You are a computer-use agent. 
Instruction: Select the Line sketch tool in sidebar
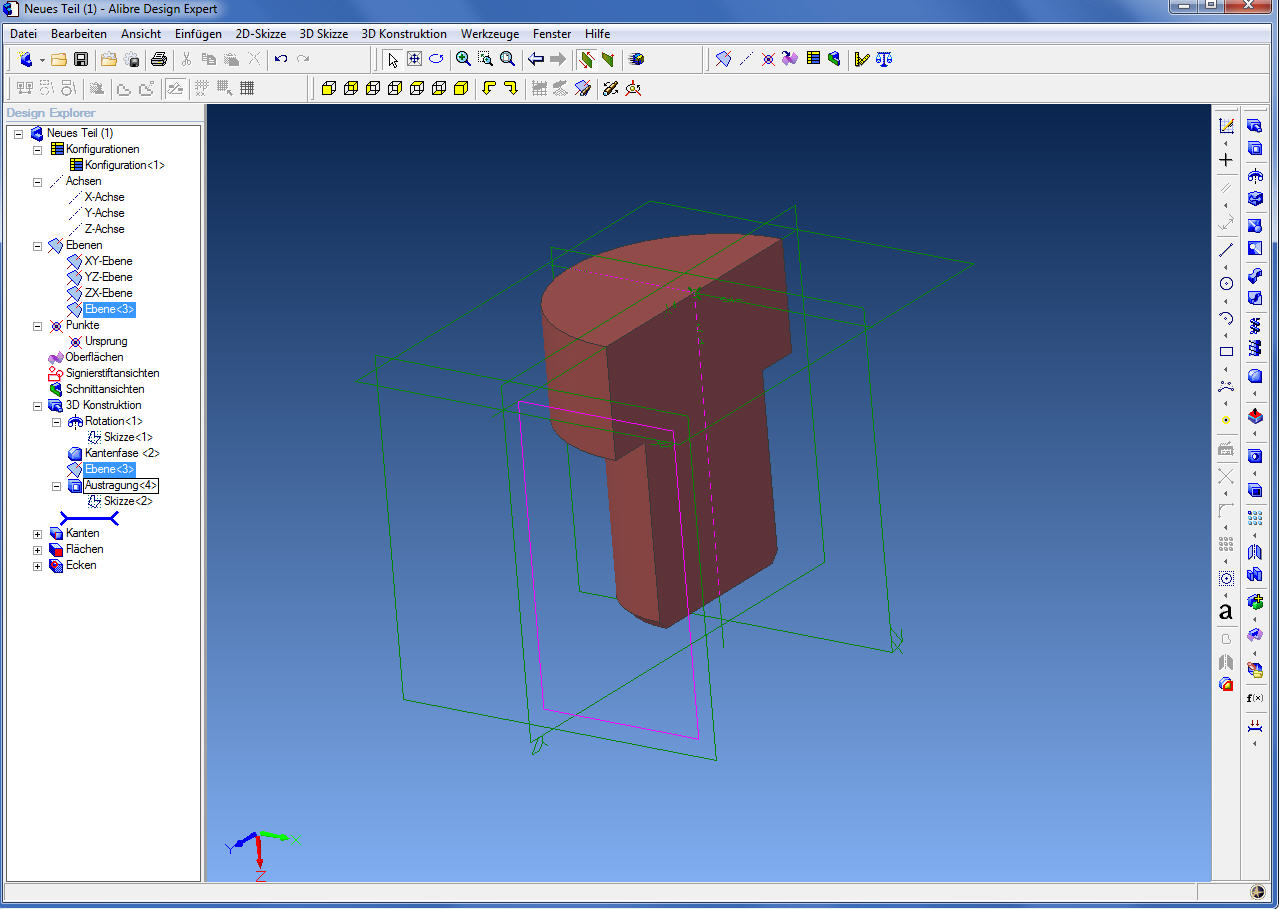coord(1226,249)
